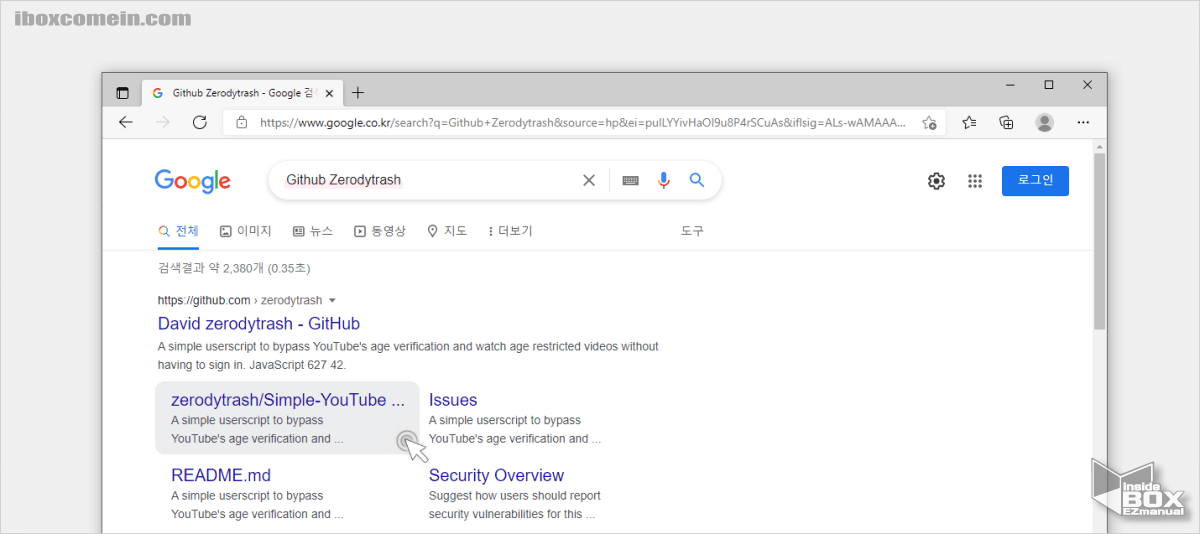This screenshot has width=1200, height=534.
Task: Open the Google apps grid
Action: [x=975, y=181]
